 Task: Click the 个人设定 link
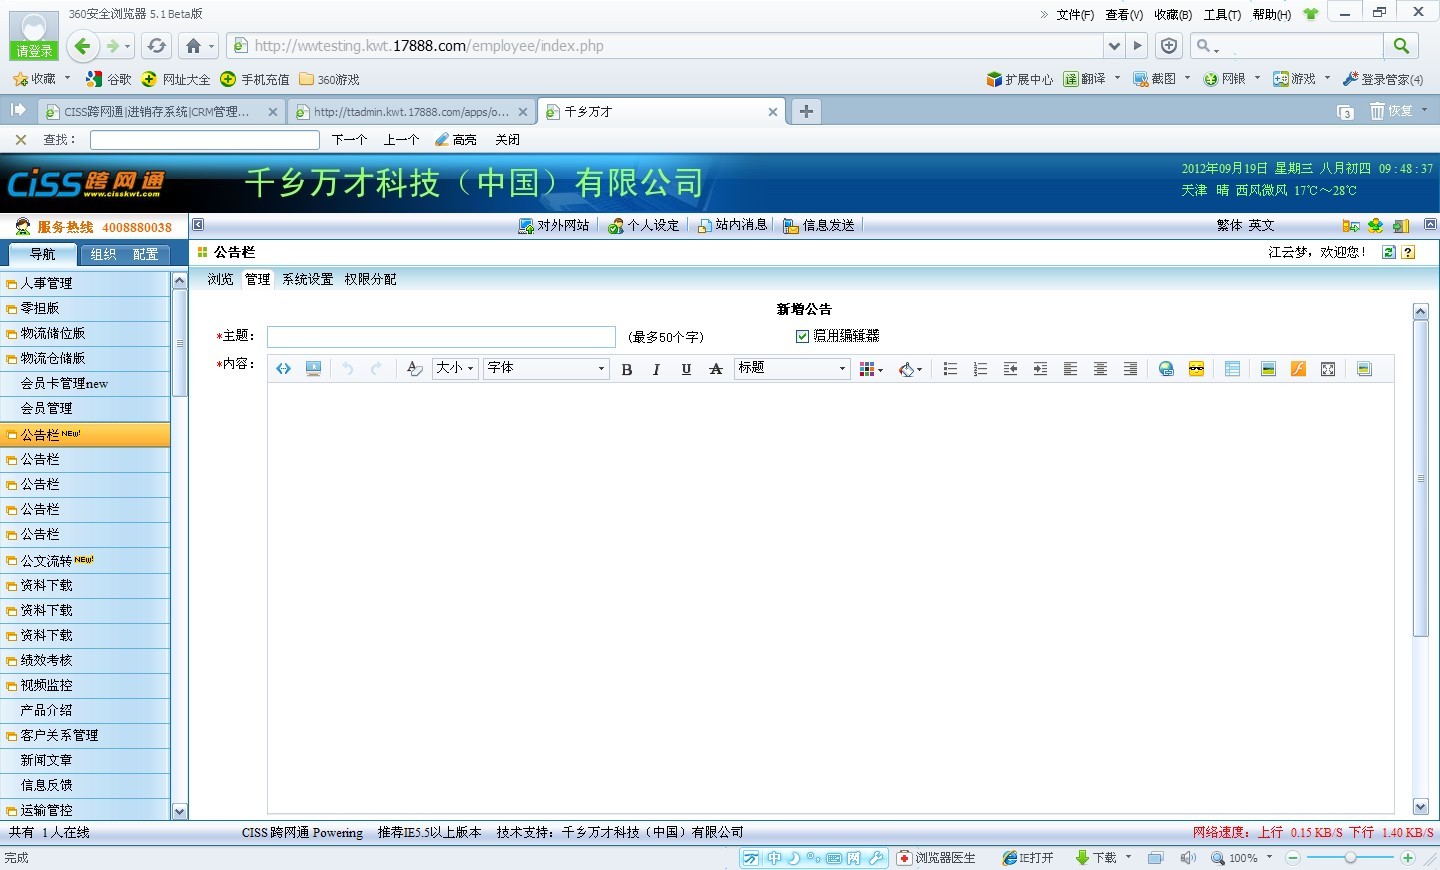[x=644, y=225]
